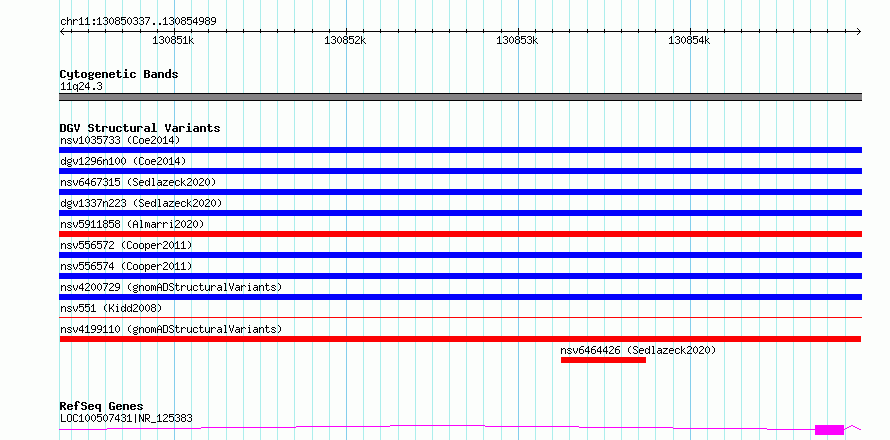This screenshot has width=890, height=440.
Task: Open nsv5911858 (Almarri2020) variant label
Action: click(x=132, y=224)
